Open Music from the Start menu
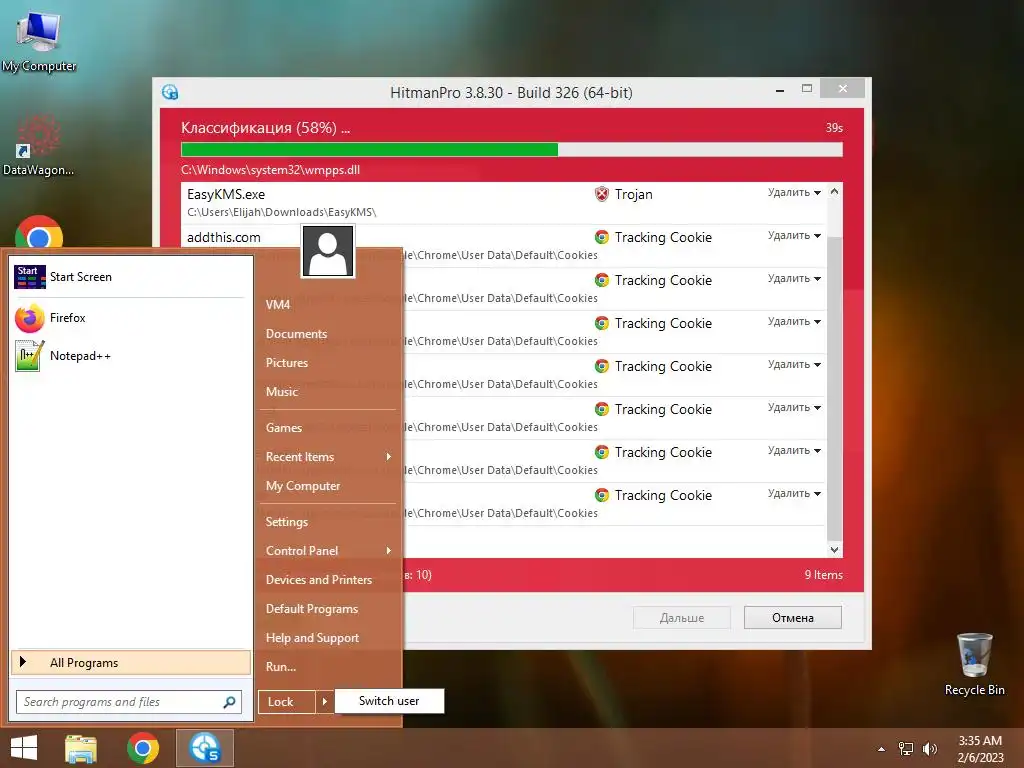This screenshot has height=768, width=1024. tap(281, 392)
